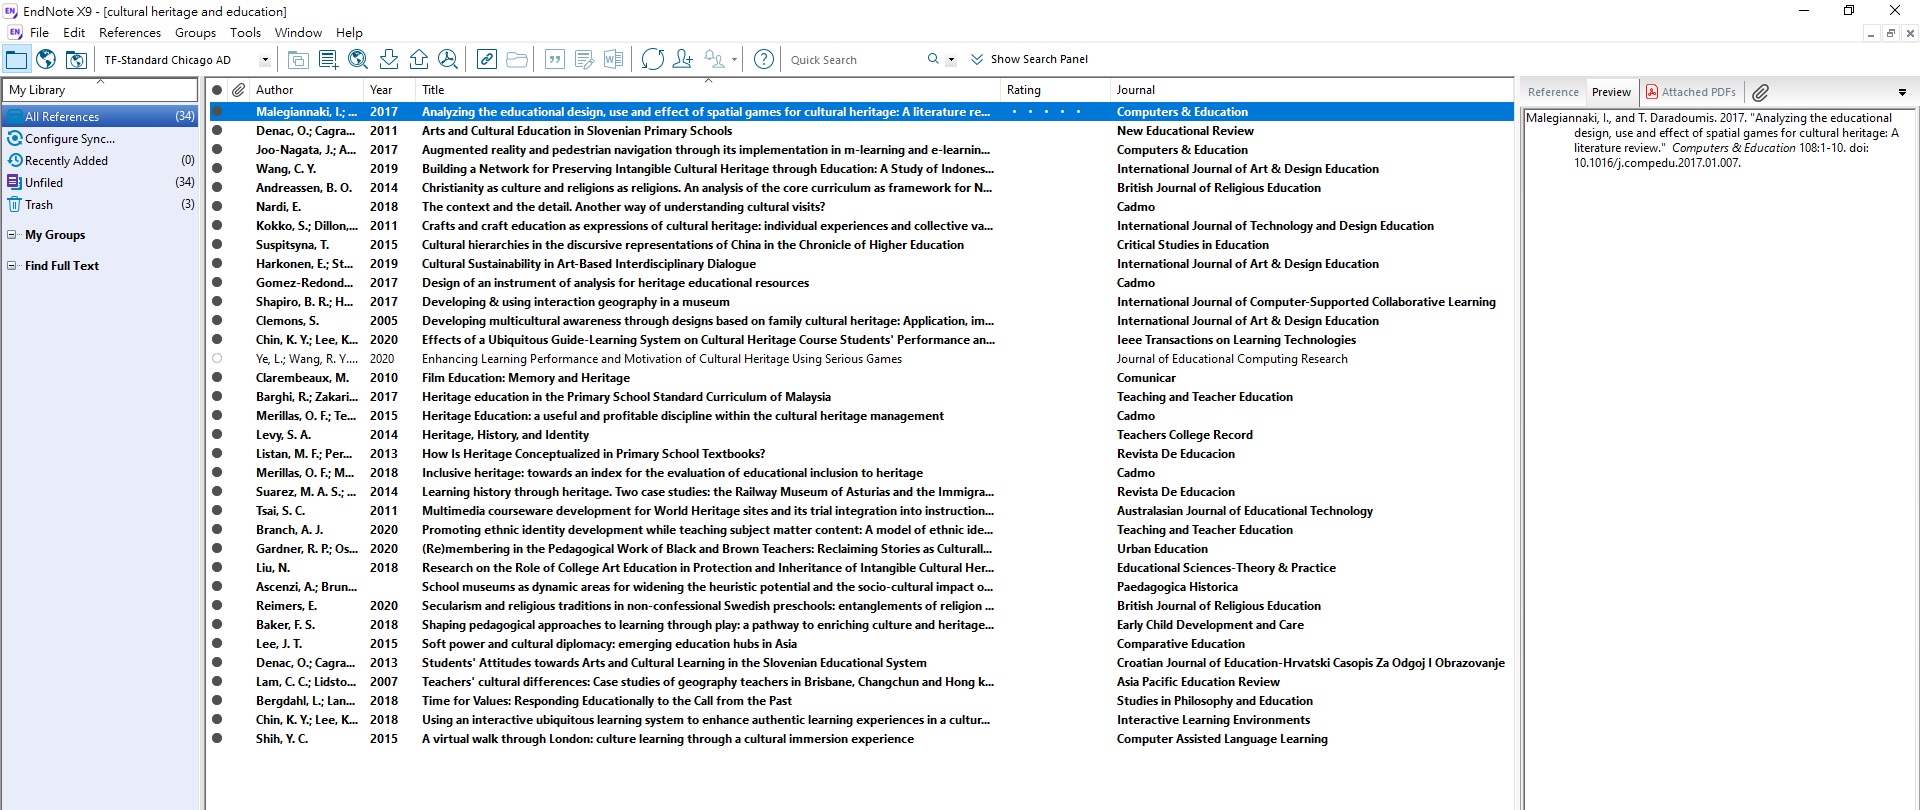
Task: Click the New Reference toolbar icon
Action: 328,59
